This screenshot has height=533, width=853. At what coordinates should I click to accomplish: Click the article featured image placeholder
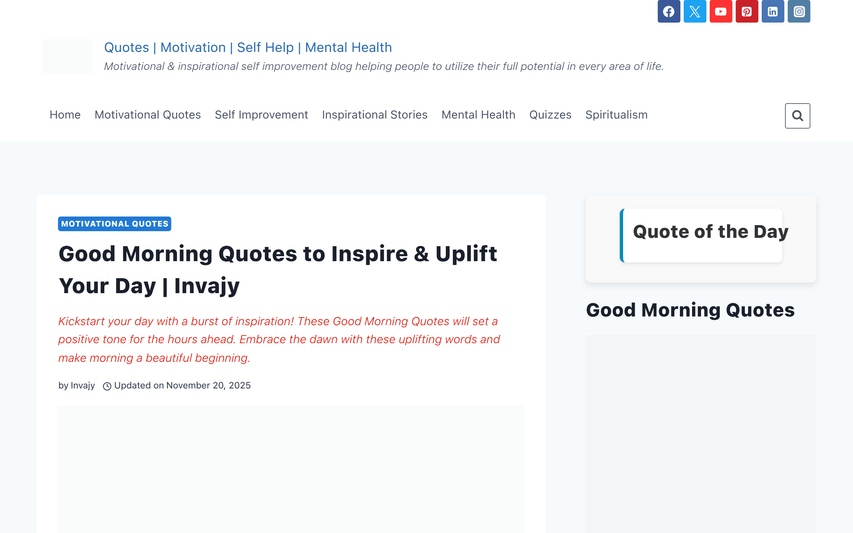[x=291, y=469]
